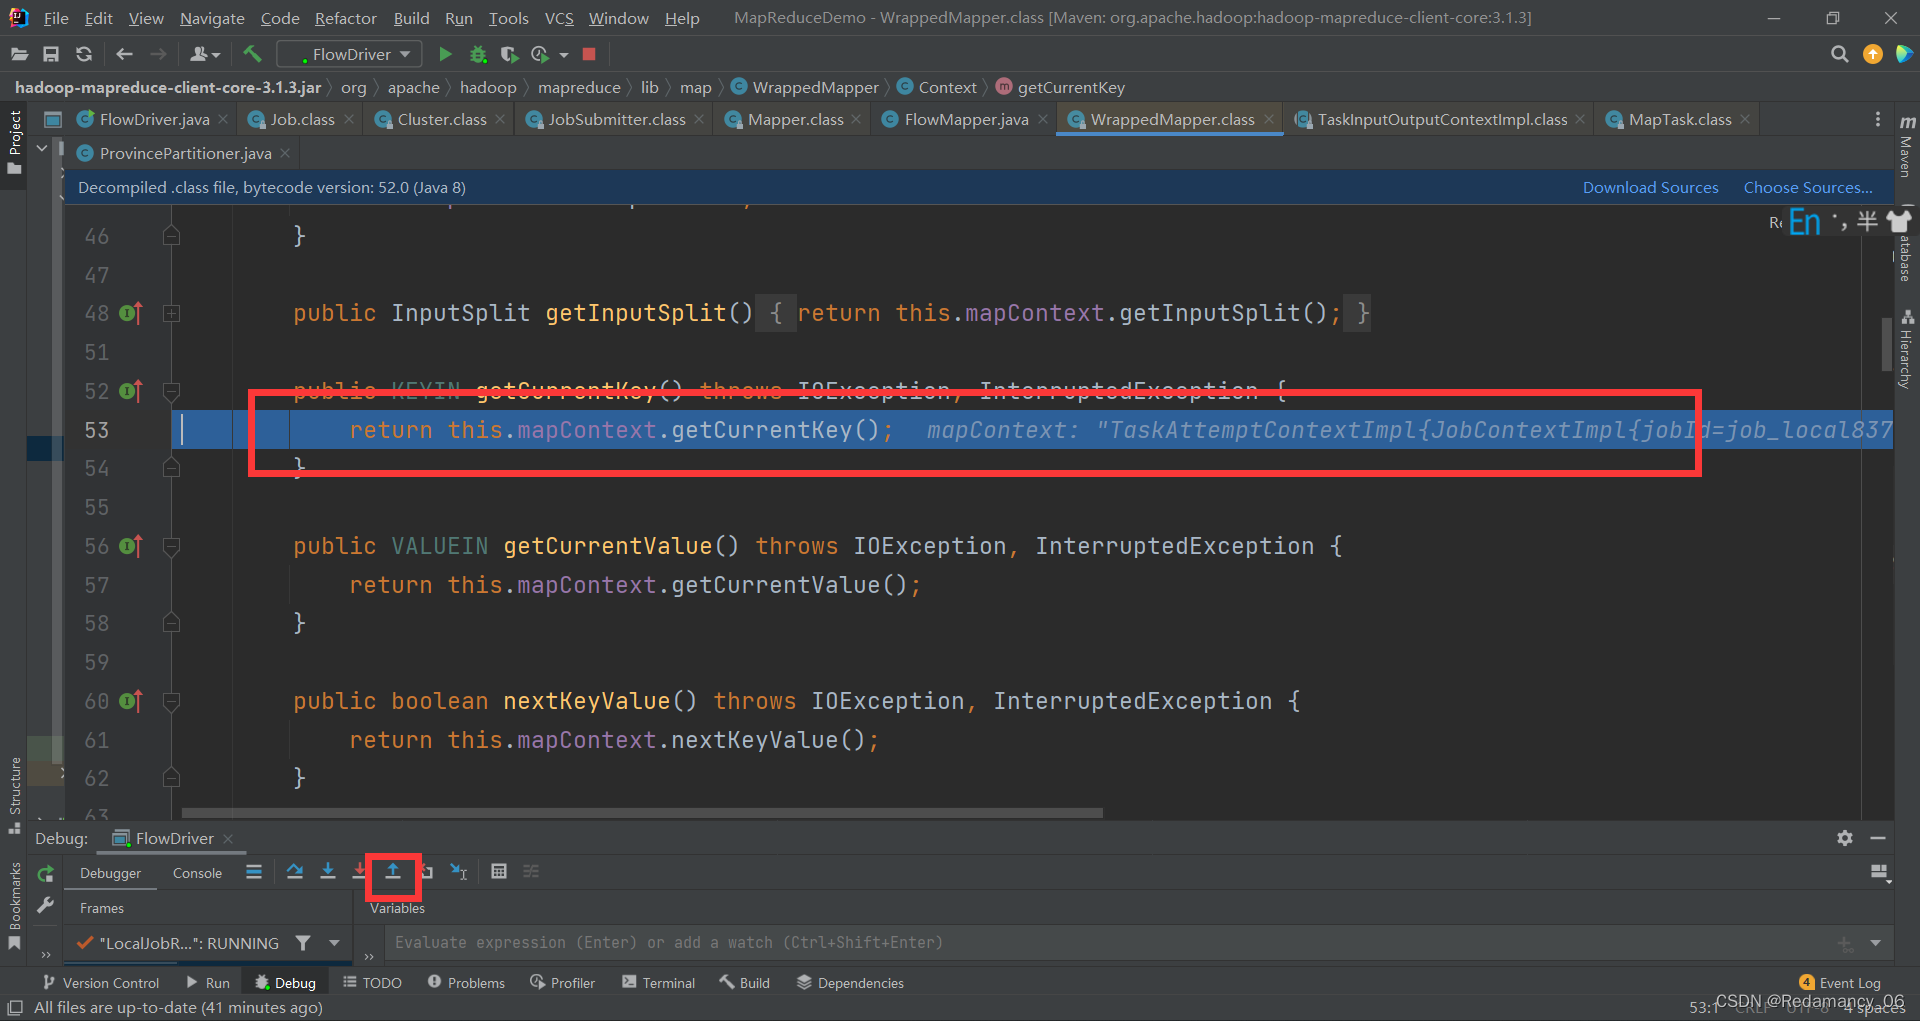
Task: Show tab list with three-dots icon
Action: 1877,119
